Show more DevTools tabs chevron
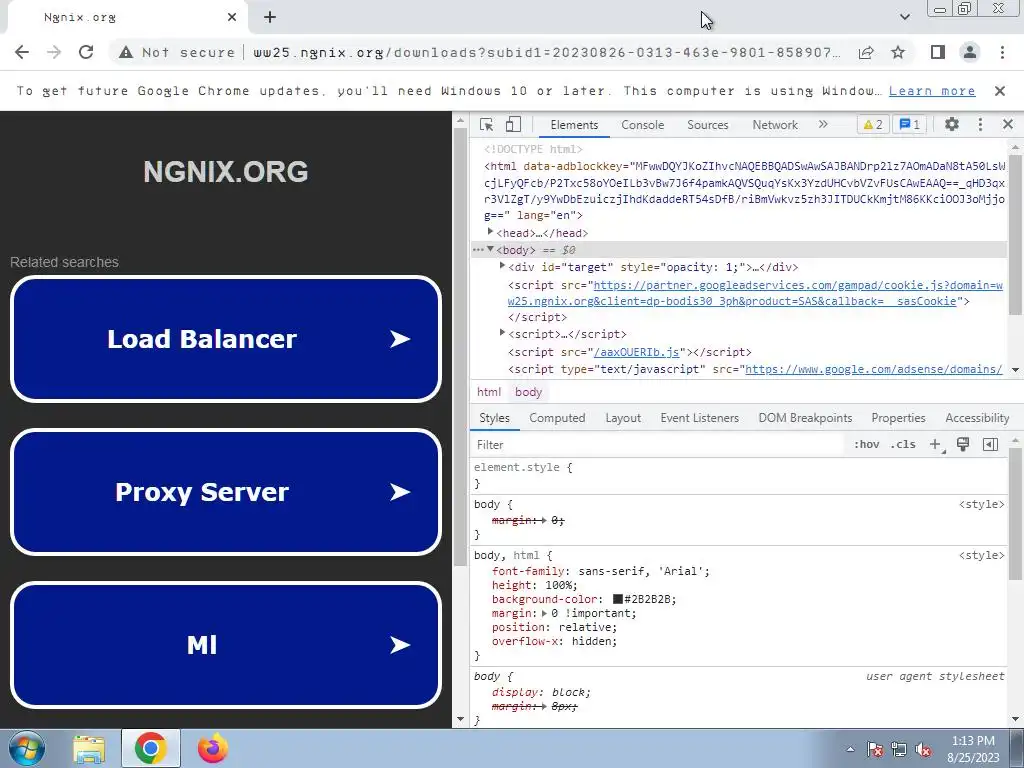The image size is (1024, 768). tap(823, 124)
